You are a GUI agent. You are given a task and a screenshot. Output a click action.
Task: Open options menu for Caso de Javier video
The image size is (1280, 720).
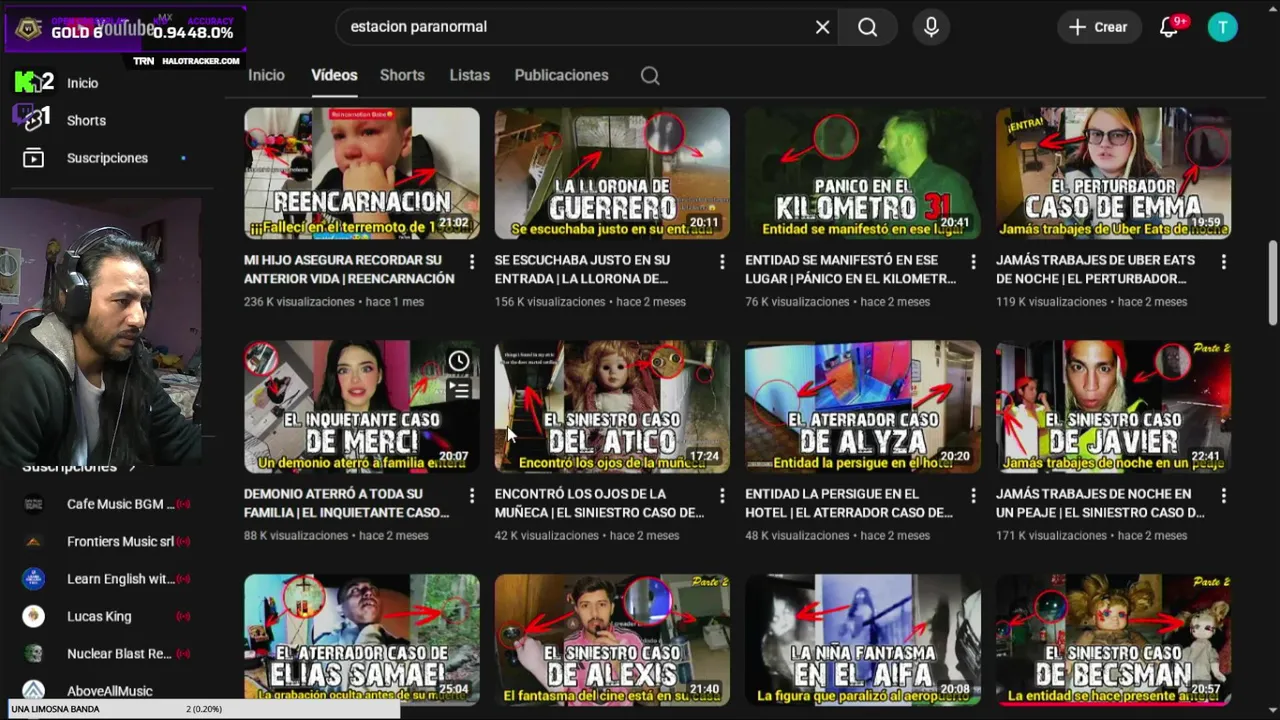[x=1223, y=495]
